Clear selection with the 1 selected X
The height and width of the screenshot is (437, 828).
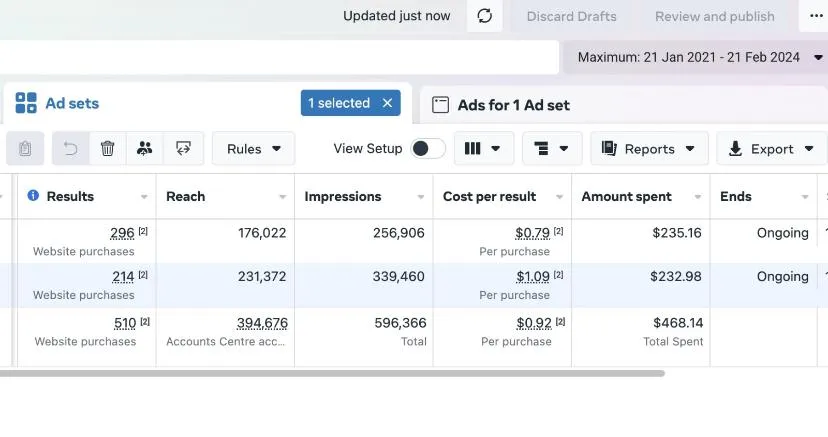tap(387, 103)
